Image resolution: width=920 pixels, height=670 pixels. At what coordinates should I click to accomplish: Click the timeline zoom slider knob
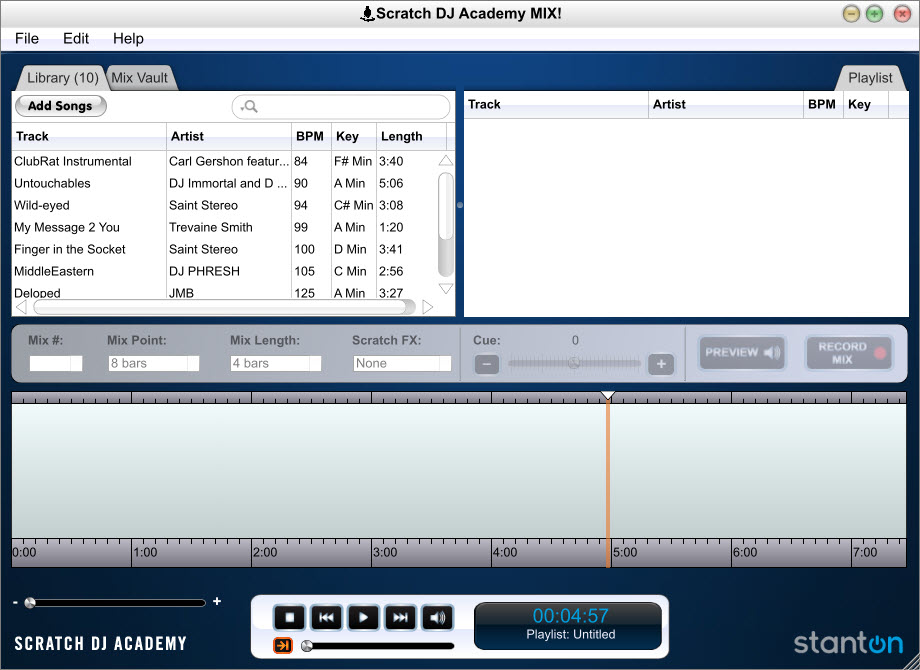[30, 603]
